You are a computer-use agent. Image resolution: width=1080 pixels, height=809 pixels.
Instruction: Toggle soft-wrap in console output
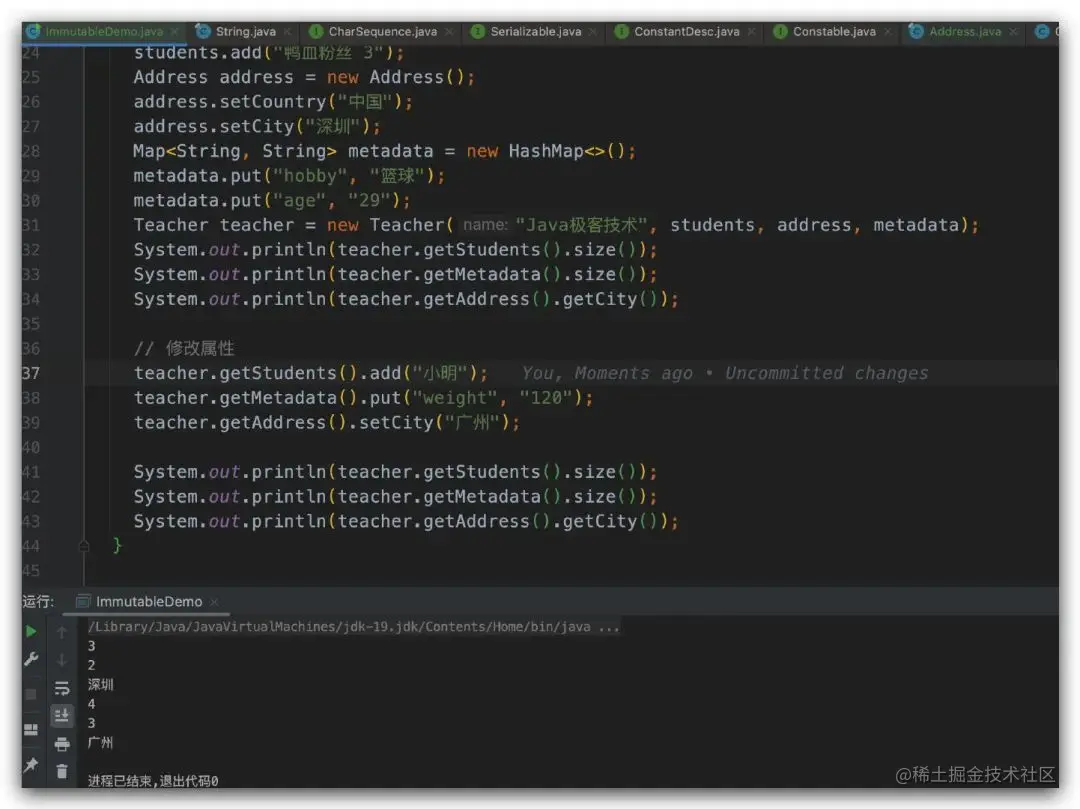click(62, 688)
